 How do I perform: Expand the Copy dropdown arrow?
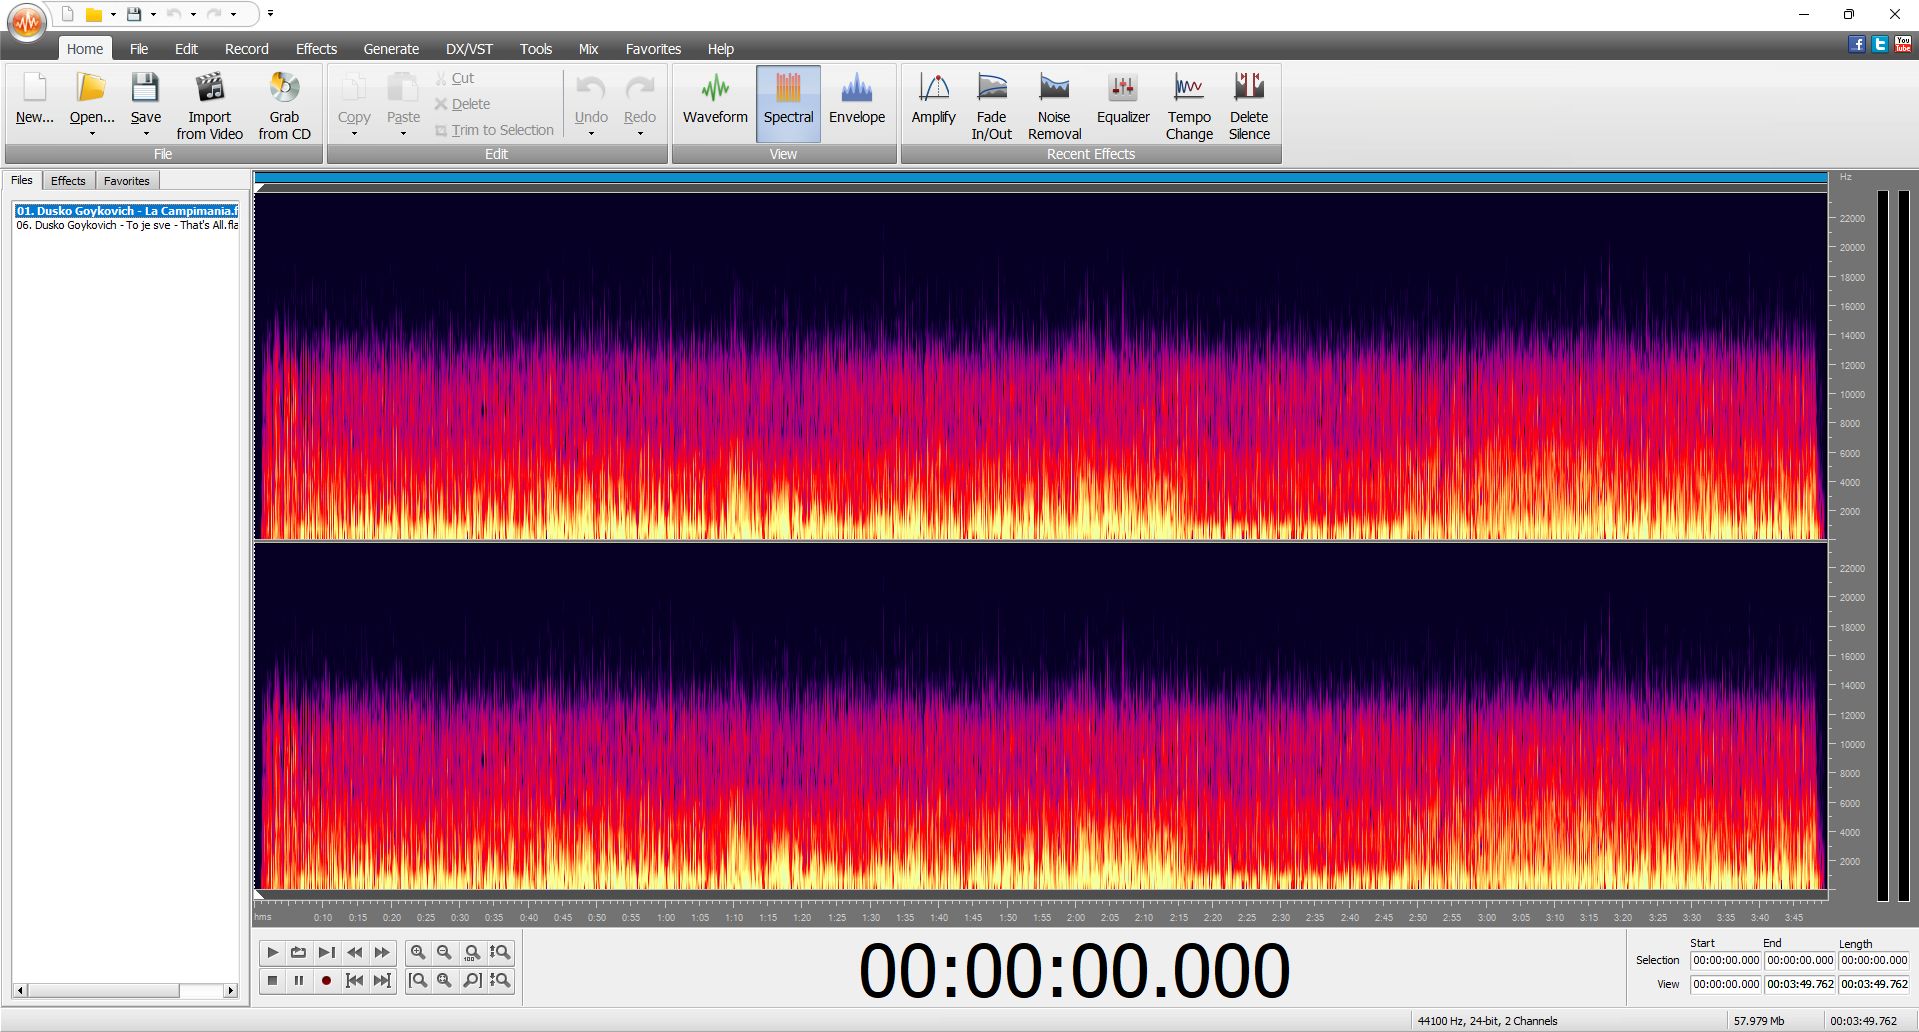click(354, 134)
